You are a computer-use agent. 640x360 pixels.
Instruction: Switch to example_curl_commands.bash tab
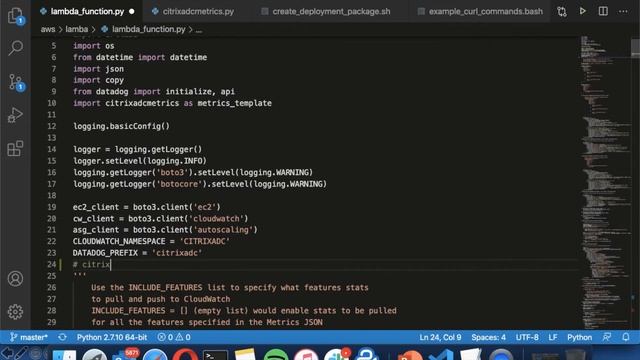point(481,11)
